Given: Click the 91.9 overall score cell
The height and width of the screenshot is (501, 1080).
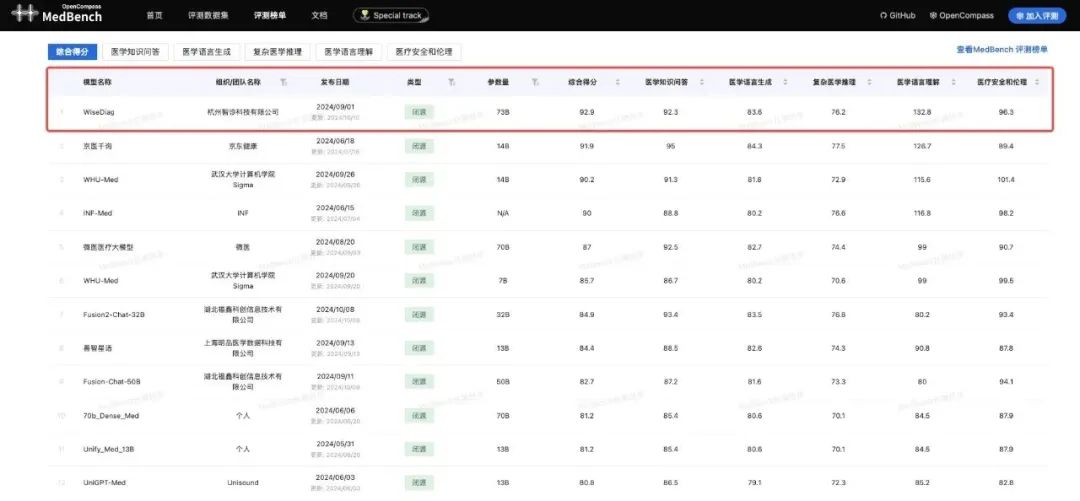Looking at the screenshot, I should click(587, 146).
